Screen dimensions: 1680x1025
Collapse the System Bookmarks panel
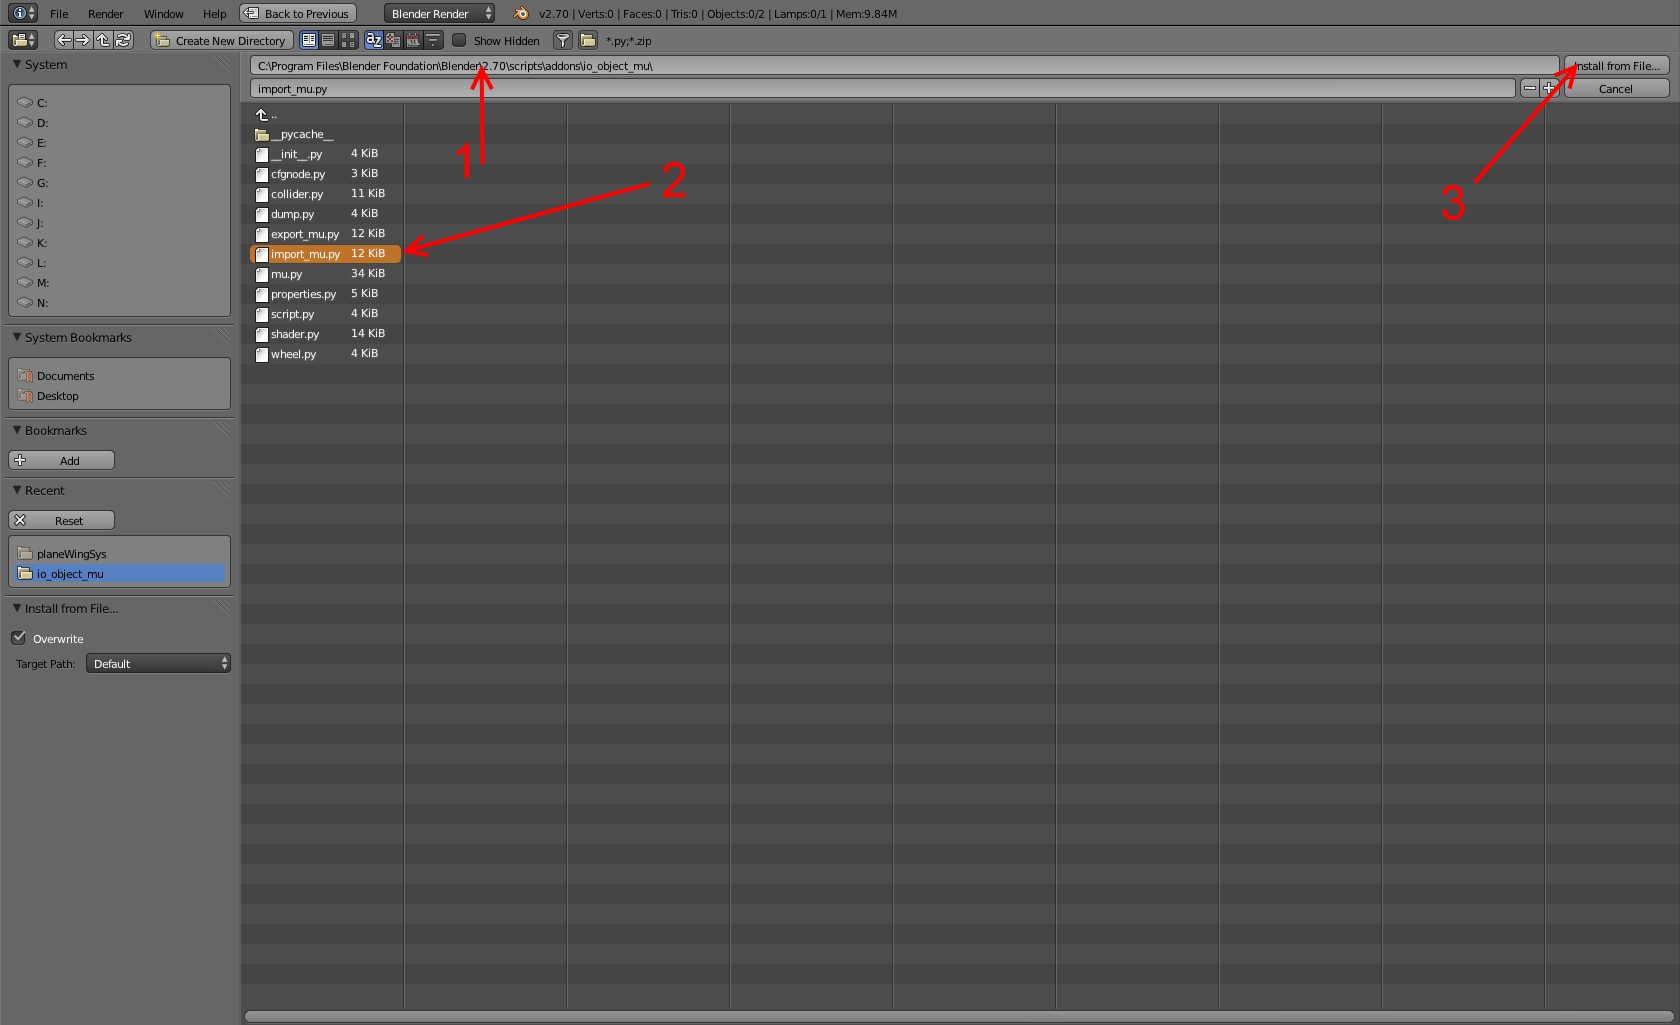[x=17, y=338]
